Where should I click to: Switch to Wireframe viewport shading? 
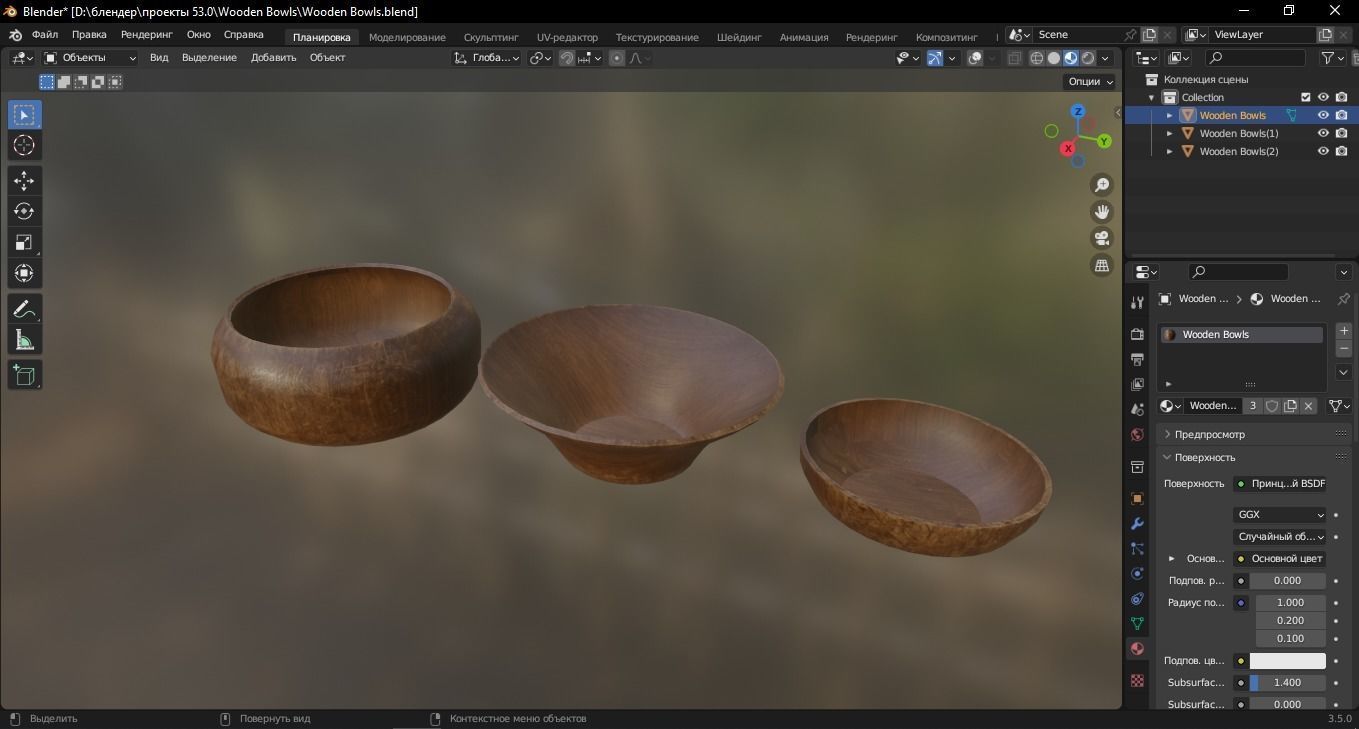[x=1036, y=58]
